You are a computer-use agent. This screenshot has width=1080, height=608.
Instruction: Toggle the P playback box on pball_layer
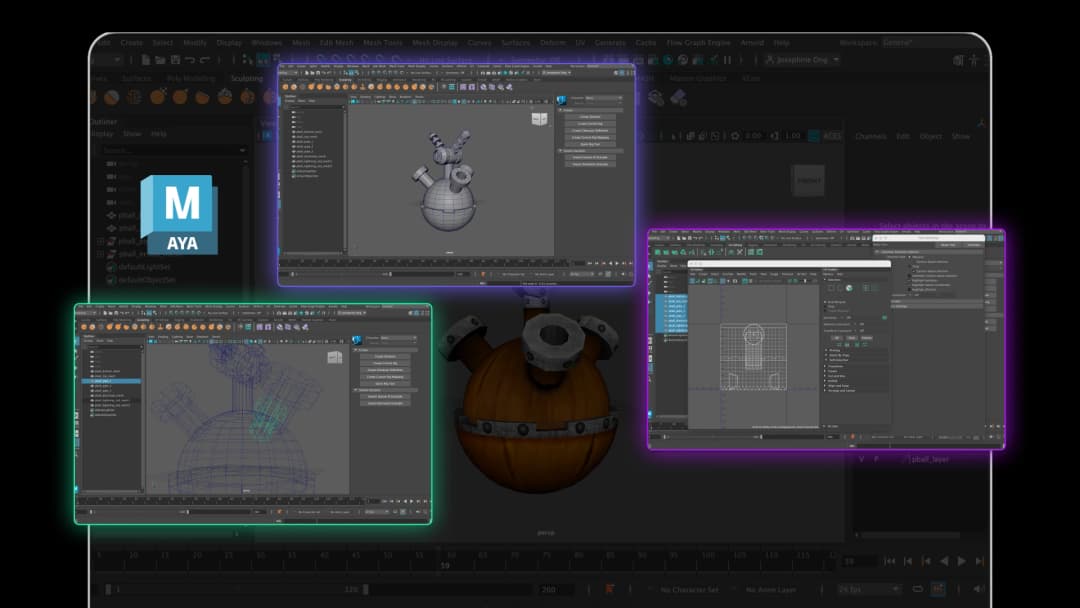tap(877, 459)
